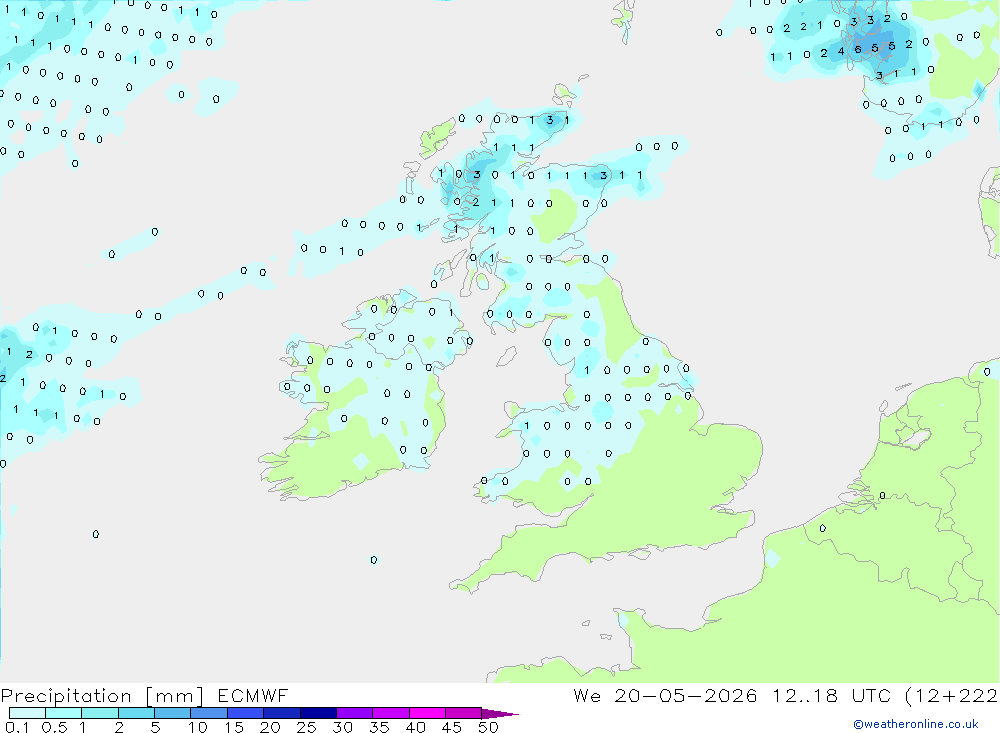This screenshot has width=1000, height=733.
Task: Click the lightest 0.1–0.5 mm legend swatch
Action: pos(27,713)
